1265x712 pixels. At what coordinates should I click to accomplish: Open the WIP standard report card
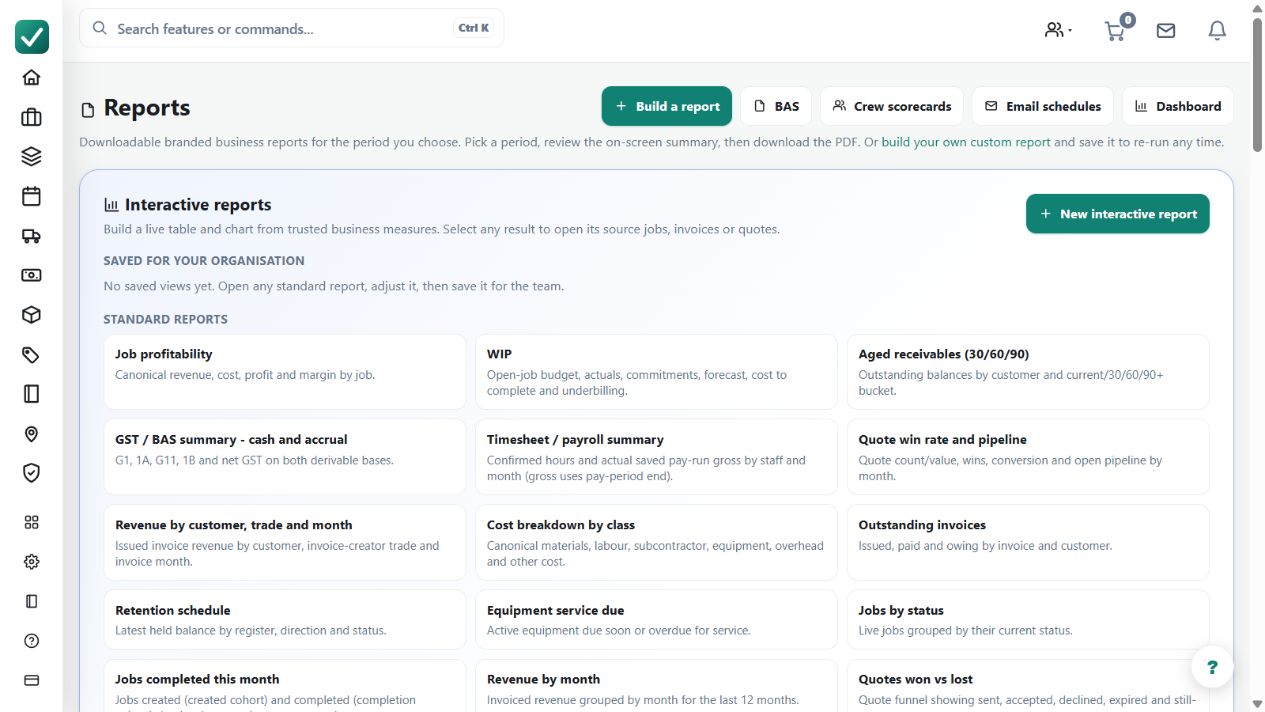tap(656, 372)
